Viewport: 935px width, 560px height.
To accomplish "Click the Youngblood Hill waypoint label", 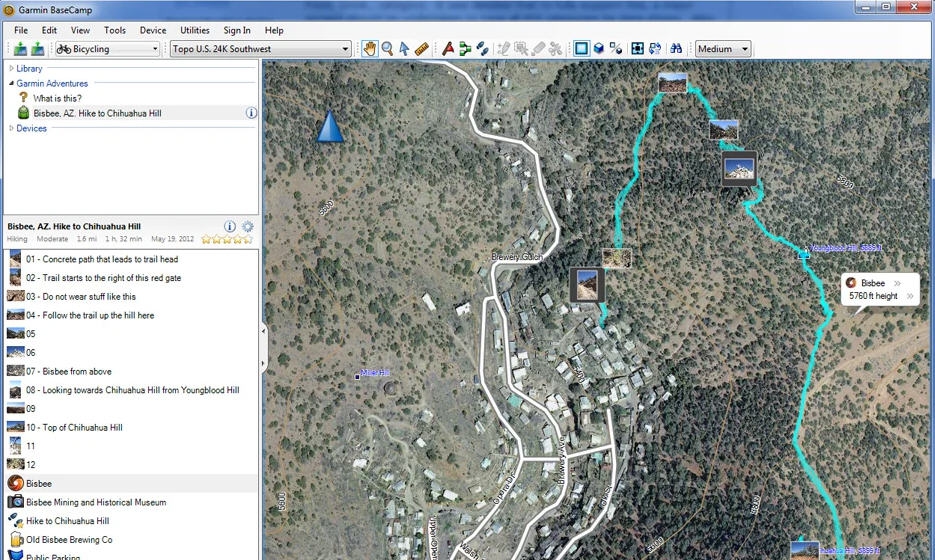I will point(846,247).
